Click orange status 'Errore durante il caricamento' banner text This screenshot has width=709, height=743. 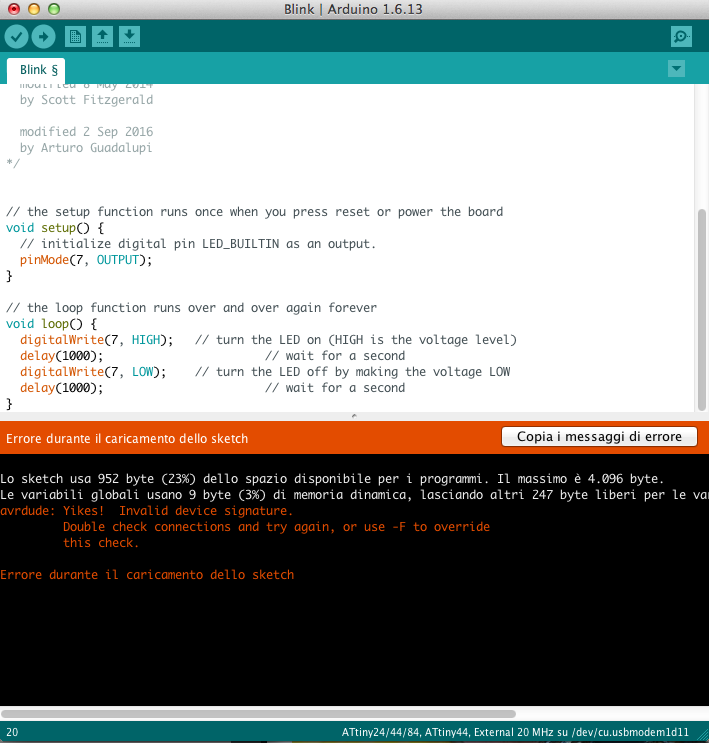click(127, 438)
